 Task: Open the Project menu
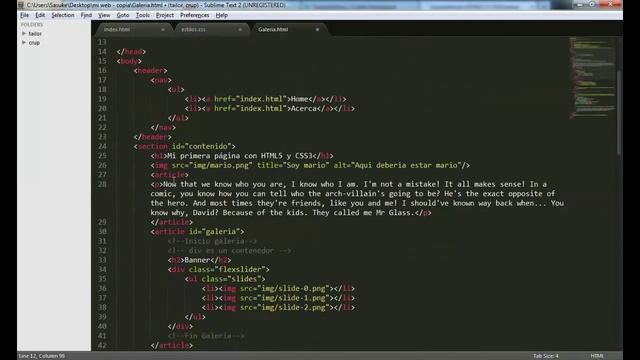(164, 15)
